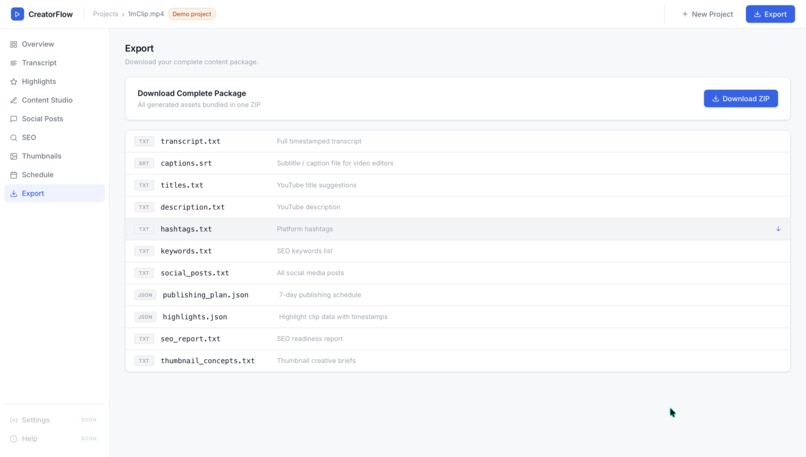The height and width of the screenshot is (457, 806).
Task: Click the Transcript lines icon in sidebar
Action: [13, 63]
